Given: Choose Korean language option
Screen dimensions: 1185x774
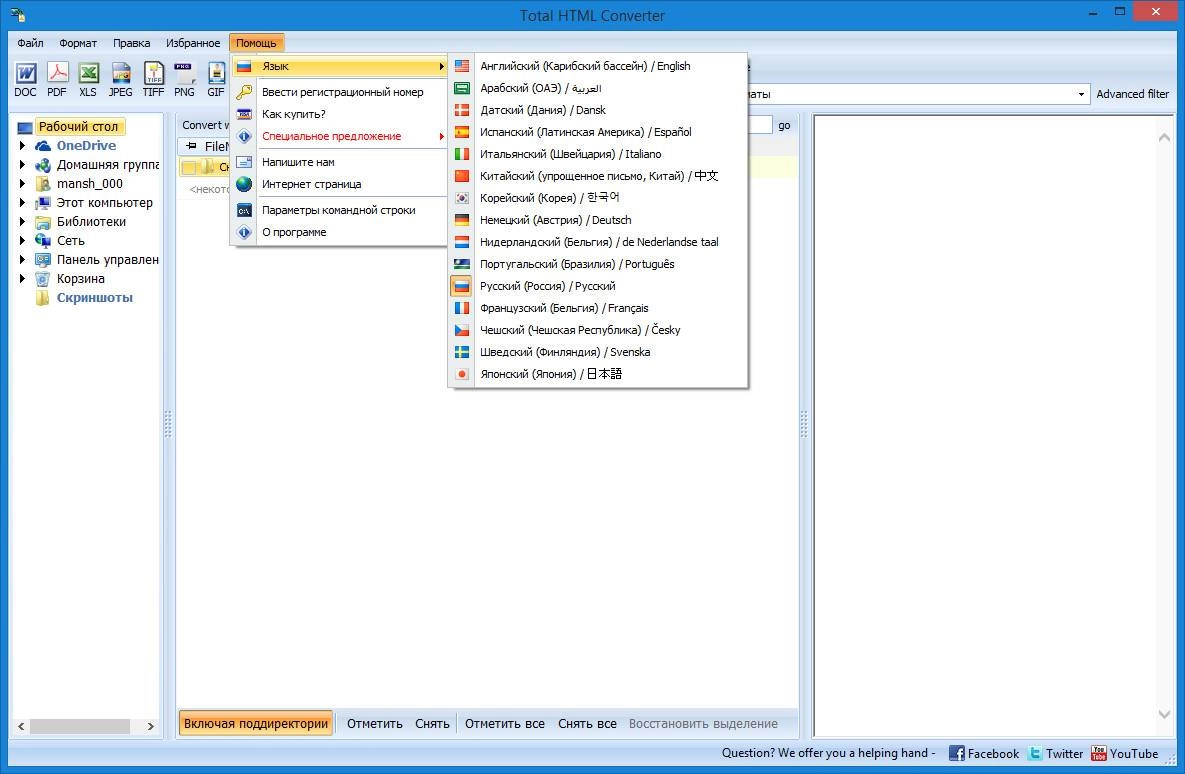Looking at the screenshot, I should click(598, 197).
